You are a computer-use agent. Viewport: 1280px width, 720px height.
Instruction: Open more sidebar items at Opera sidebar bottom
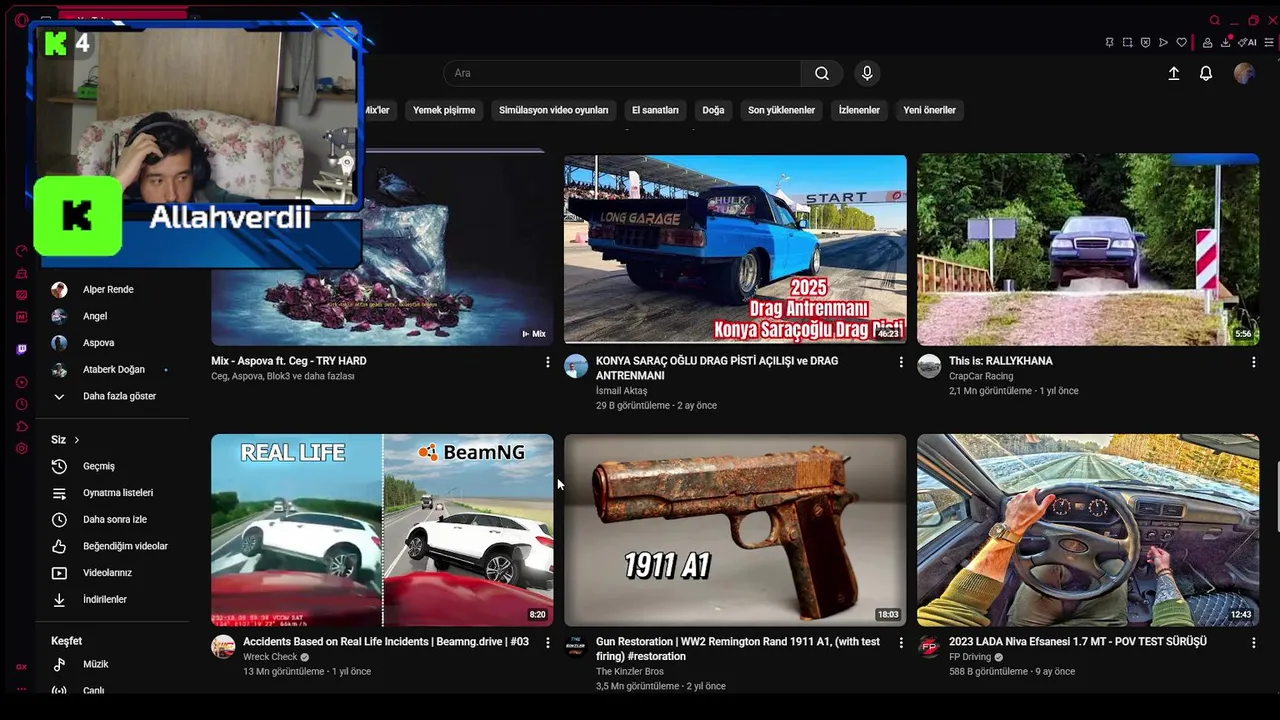[x=21, y=689]
